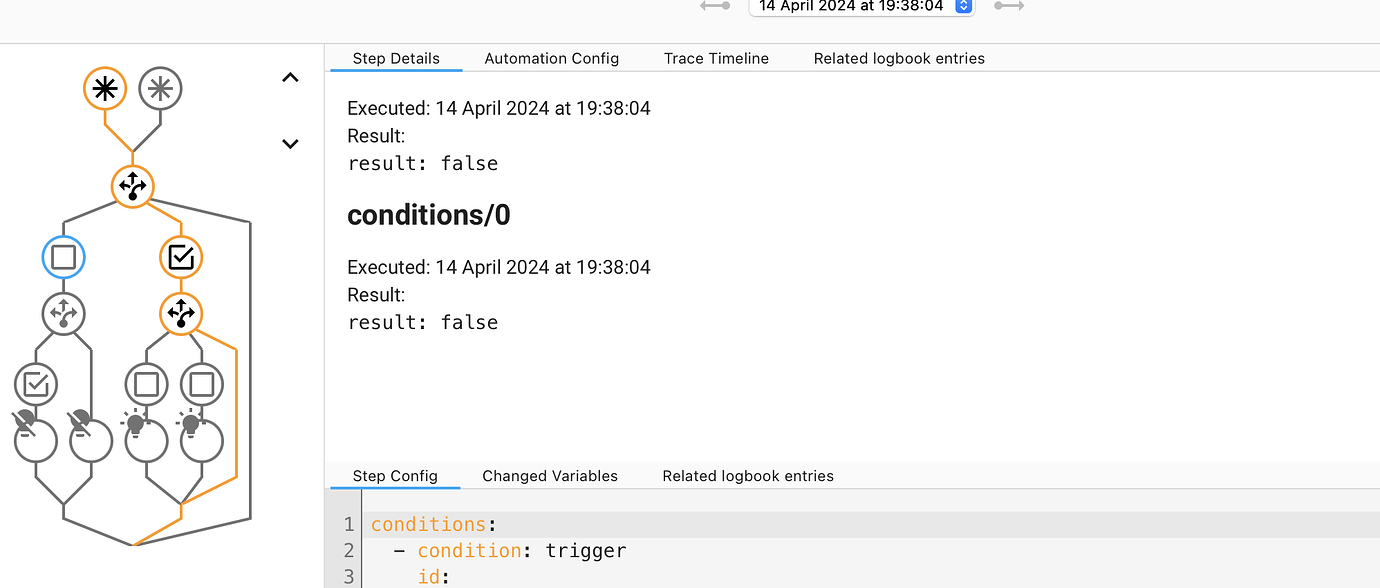
Task: Click the 'conditions:' code line
Action: coord(434,524)
